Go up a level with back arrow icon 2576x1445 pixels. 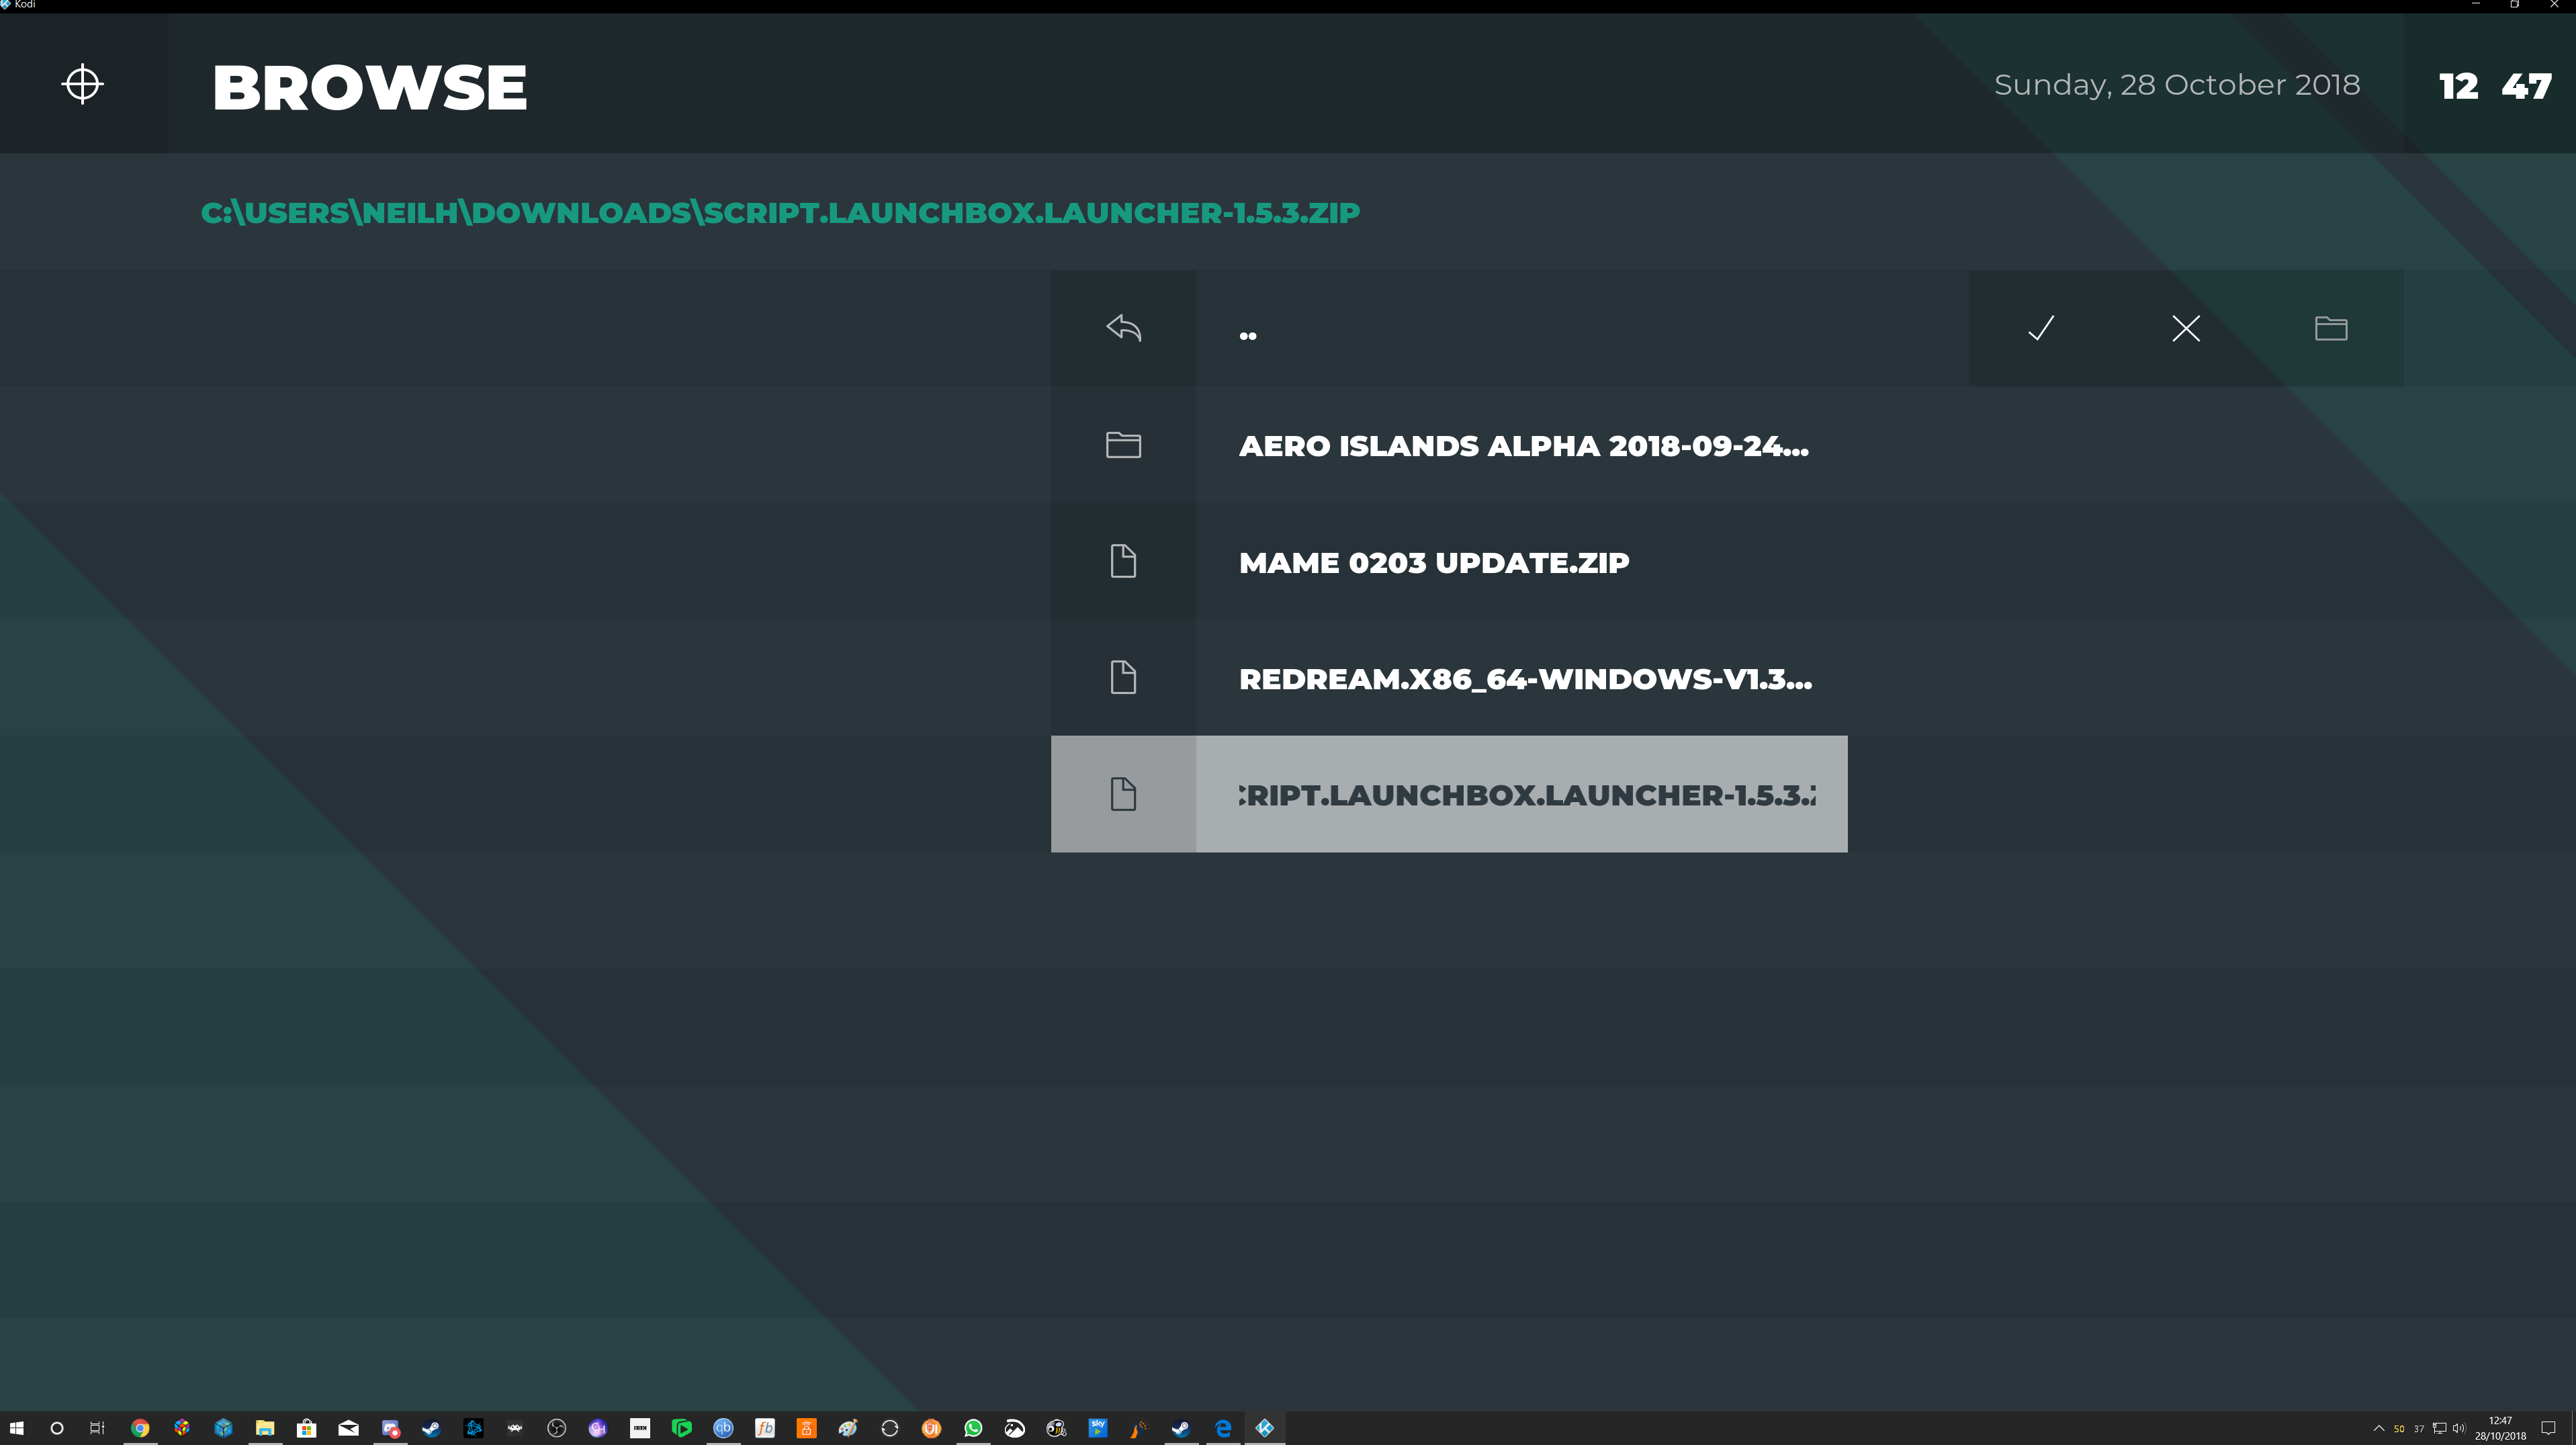tap(1123, 328)
